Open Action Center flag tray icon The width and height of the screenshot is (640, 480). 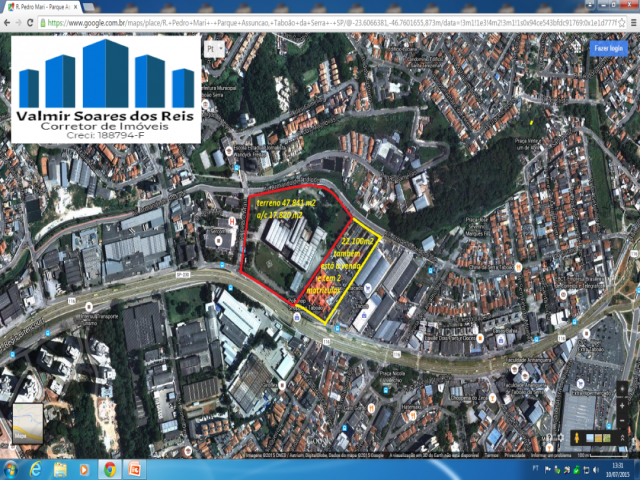[x=548, y=470]
